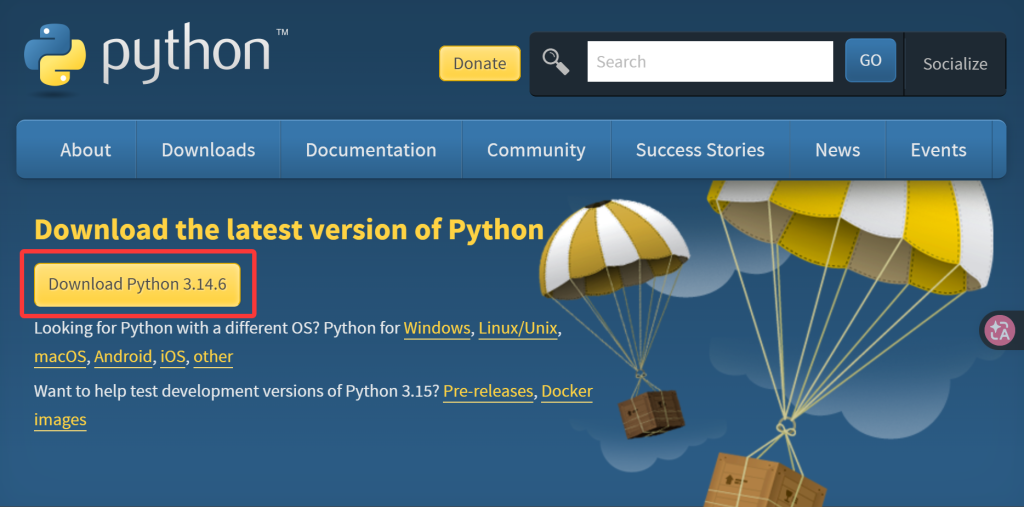Open the Downloads menu

tap(208, 150)
